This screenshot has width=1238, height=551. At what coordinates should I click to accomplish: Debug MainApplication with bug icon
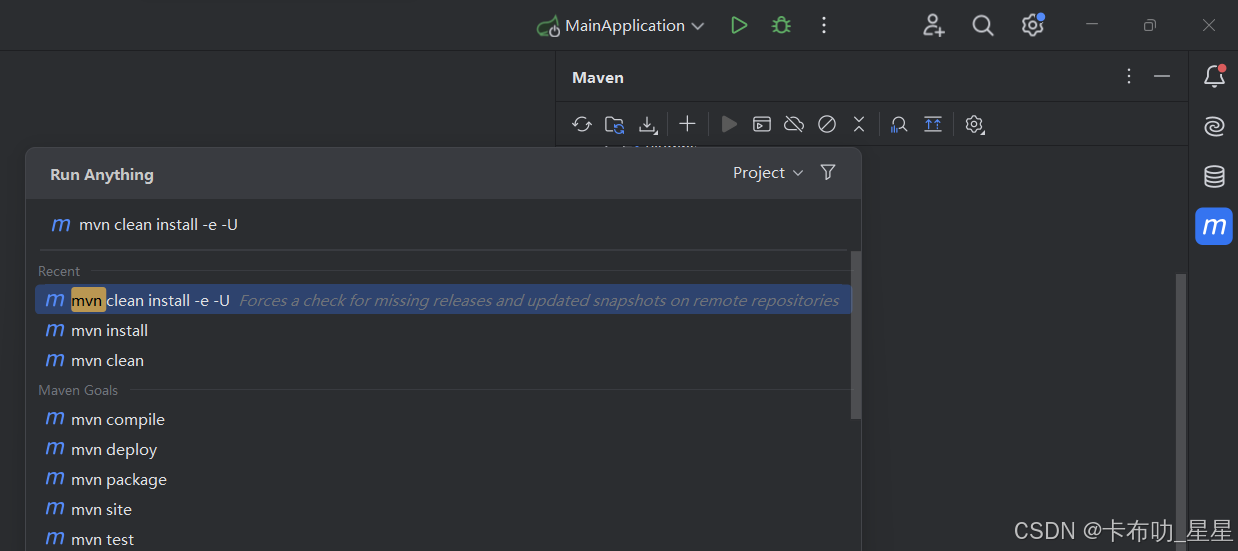pos(781,25)
